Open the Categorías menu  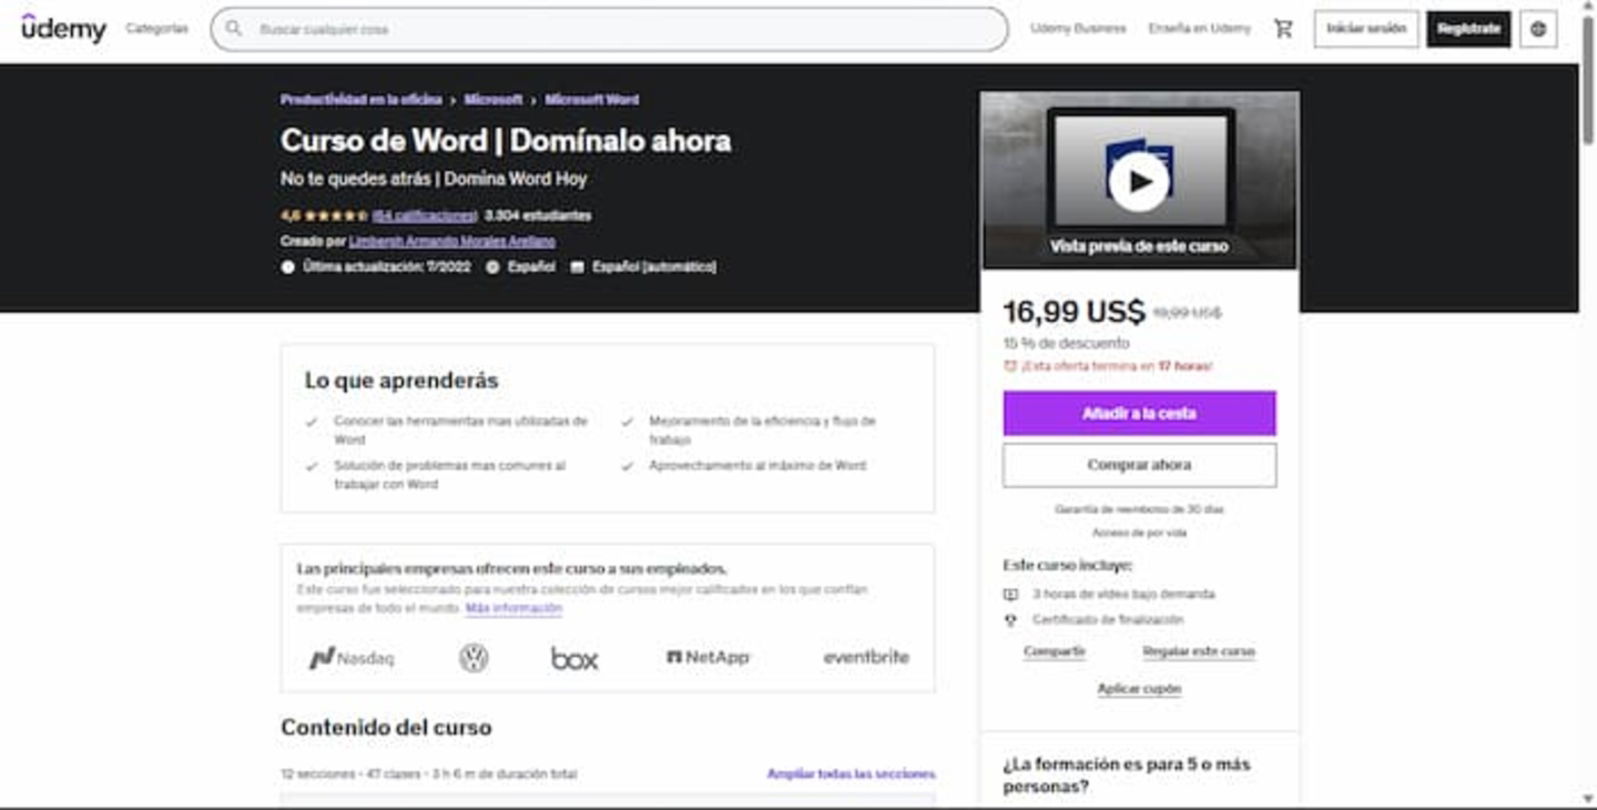point(157,29)
